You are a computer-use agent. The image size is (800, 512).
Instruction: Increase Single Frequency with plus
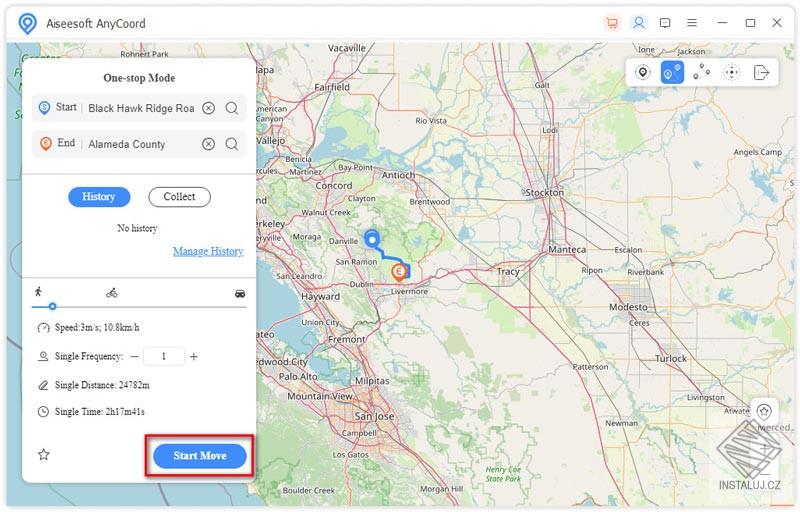(x=193, y=356)
